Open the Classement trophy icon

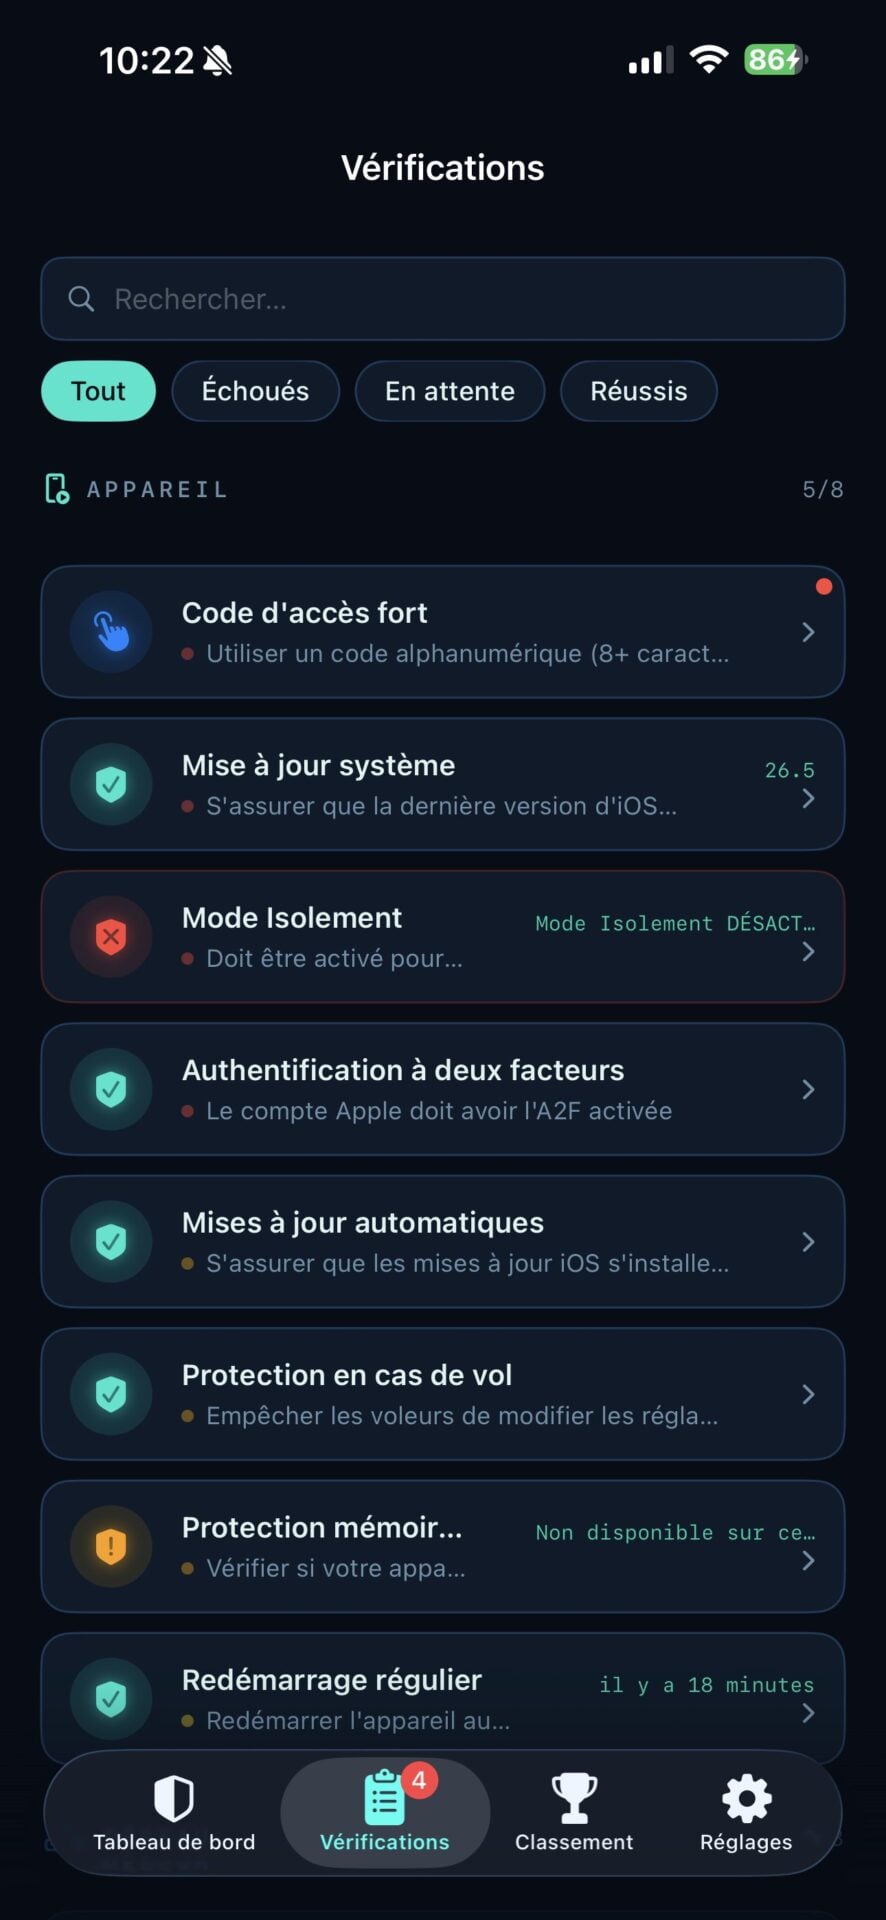(x=574, y=1799)
